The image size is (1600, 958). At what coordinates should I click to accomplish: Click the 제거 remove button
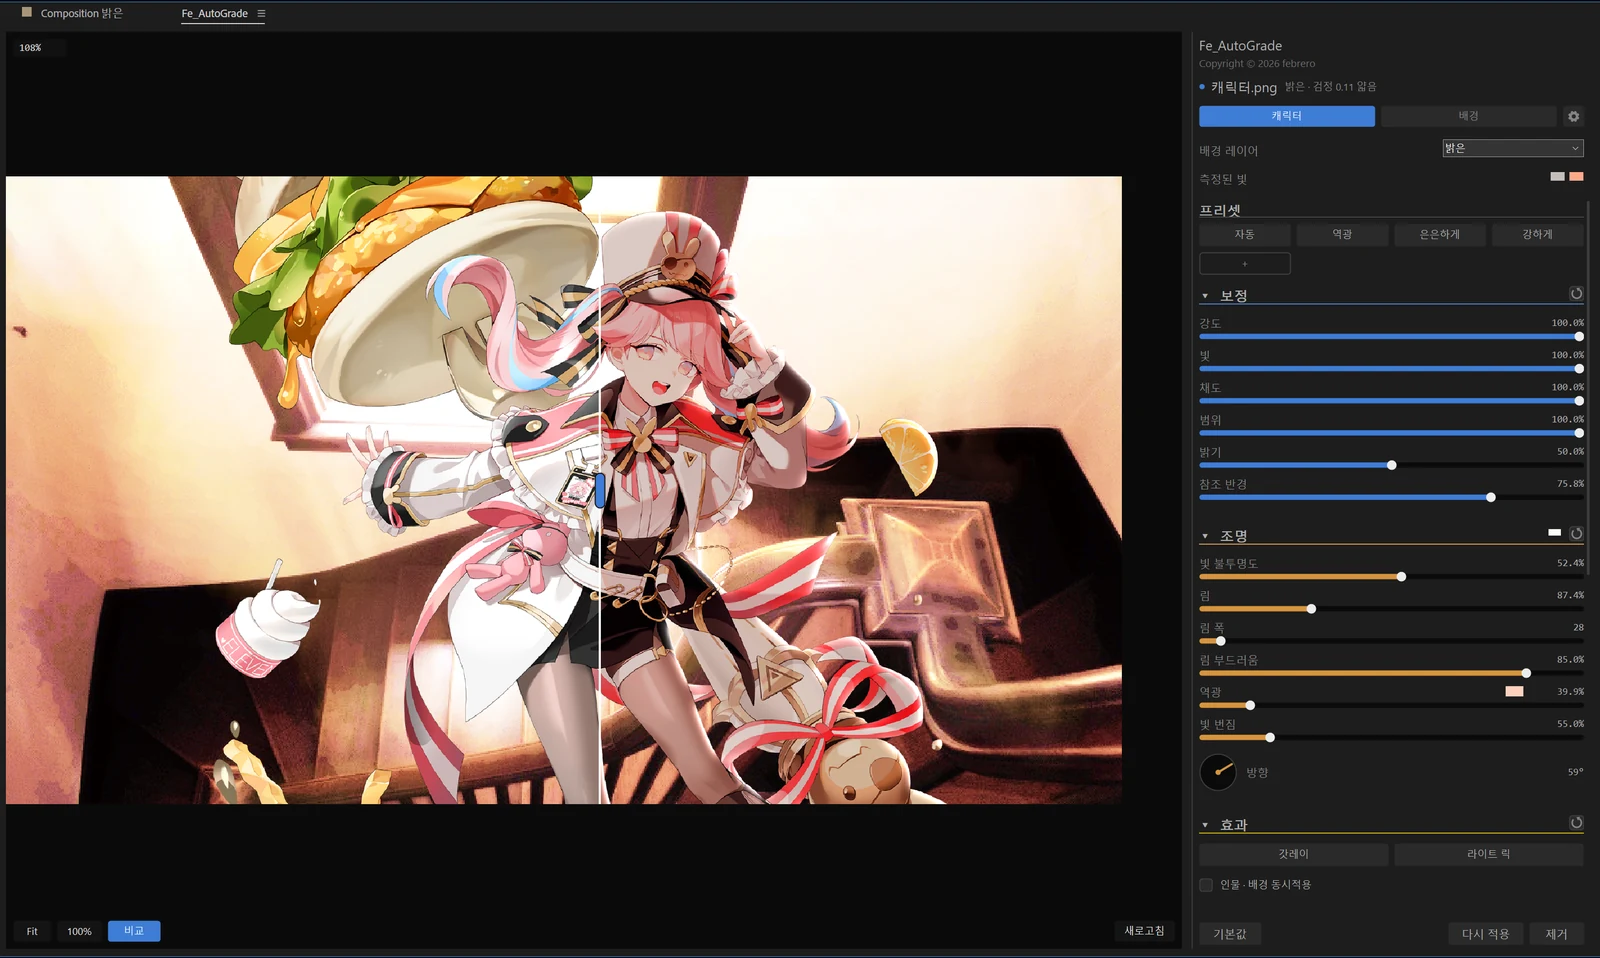tap(1556, 934)
